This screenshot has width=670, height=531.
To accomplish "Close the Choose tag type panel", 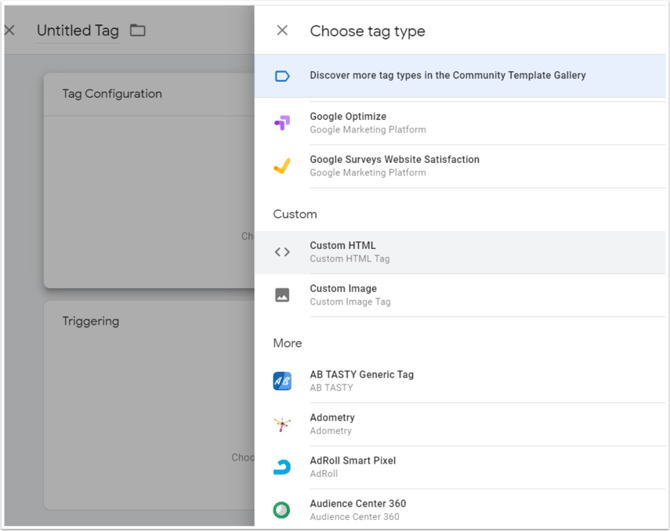I will (282, 30).
